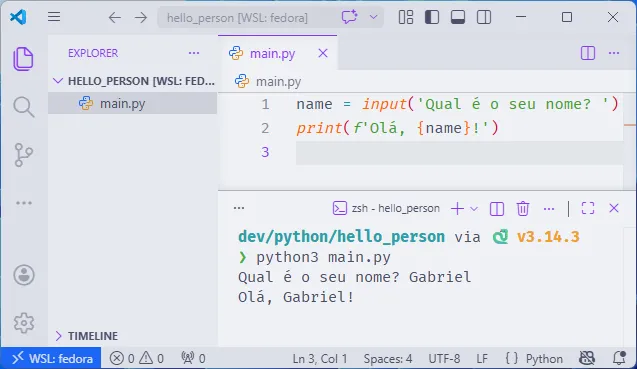This screenshot has height=369, width=637.
Task: Split the editor to the right
Action: [x=588, y=53]
